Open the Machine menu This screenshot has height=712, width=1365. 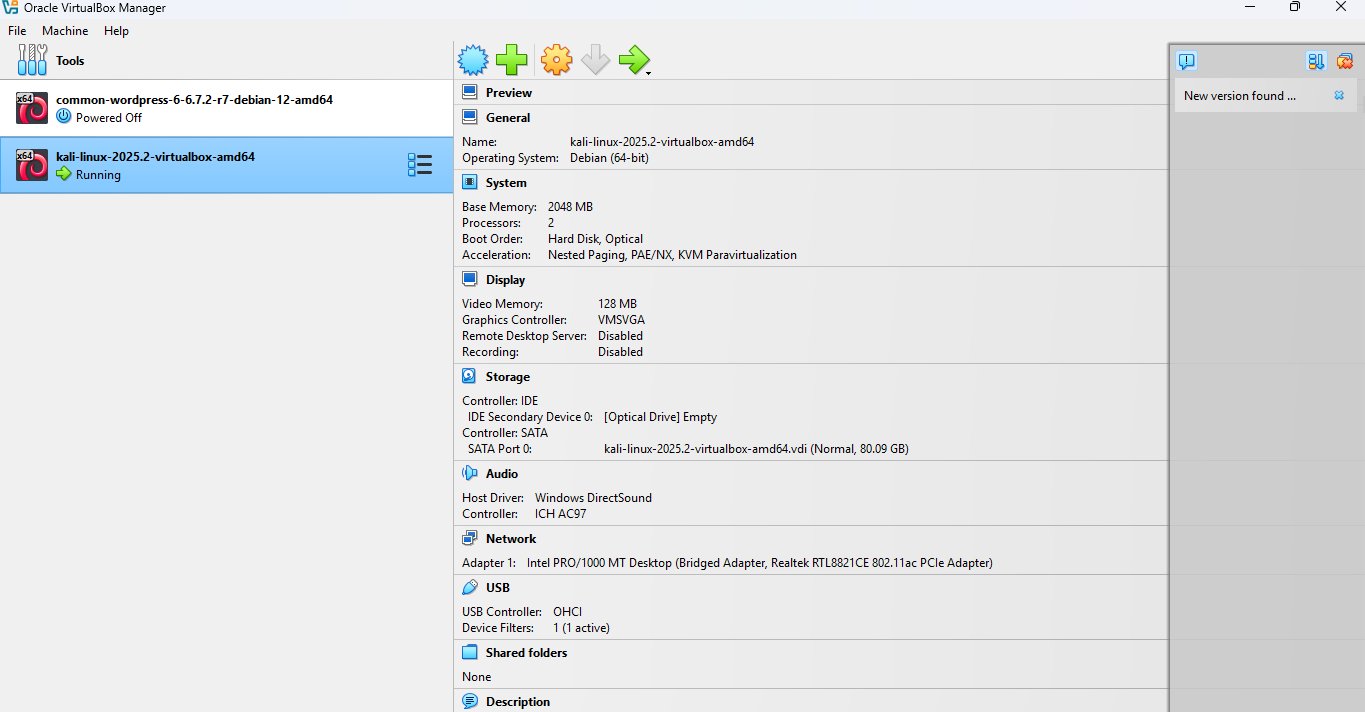point(65,31)
